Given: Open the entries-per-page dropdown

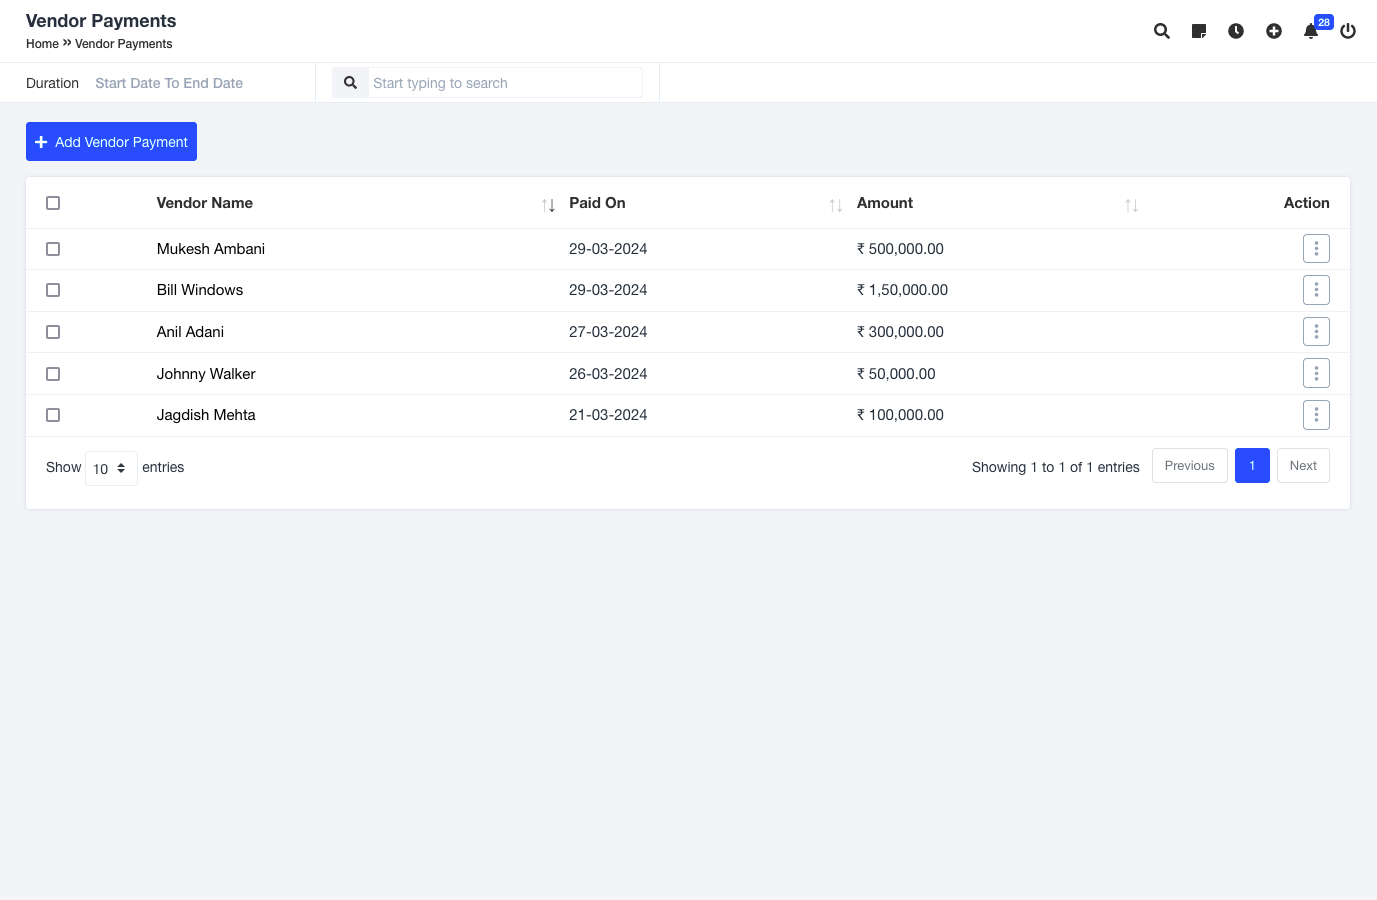Looking at the screenshot, I should [x=111, y=468].
